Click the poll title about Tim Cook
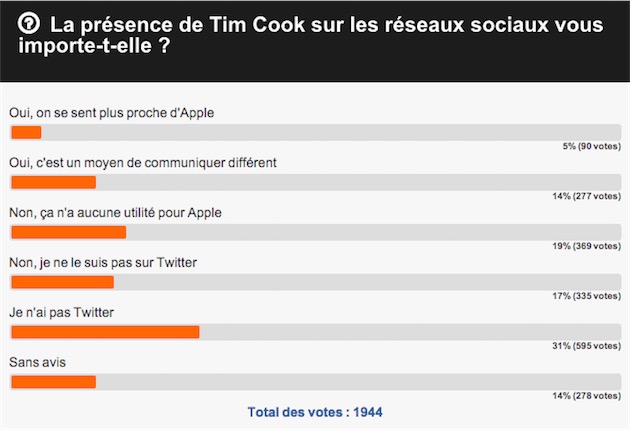Image resolution: width=630 pixels, height=430 pixels. pos(310,35)
